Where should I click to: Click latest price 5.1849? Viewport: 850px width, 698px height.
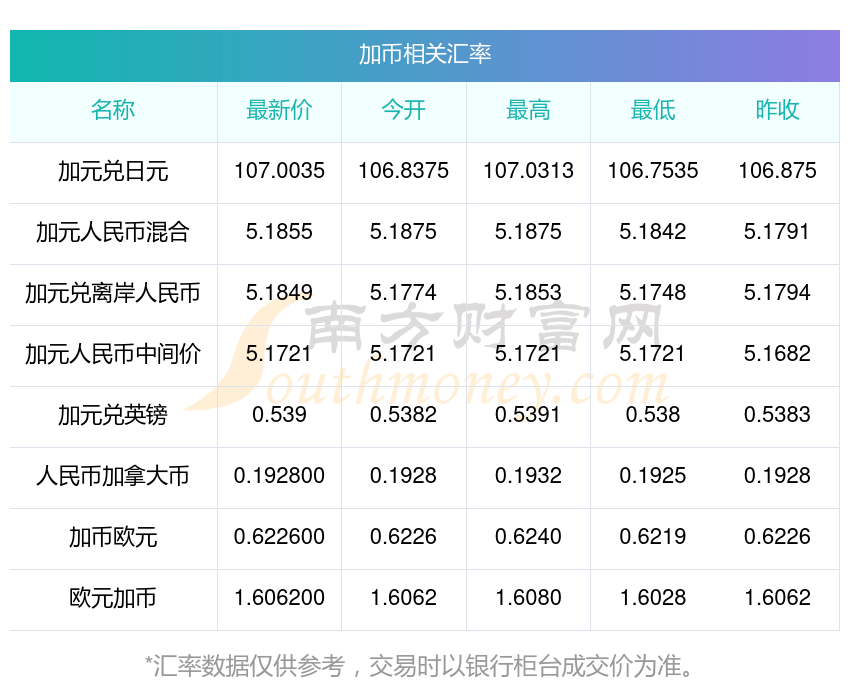(279, 293)
